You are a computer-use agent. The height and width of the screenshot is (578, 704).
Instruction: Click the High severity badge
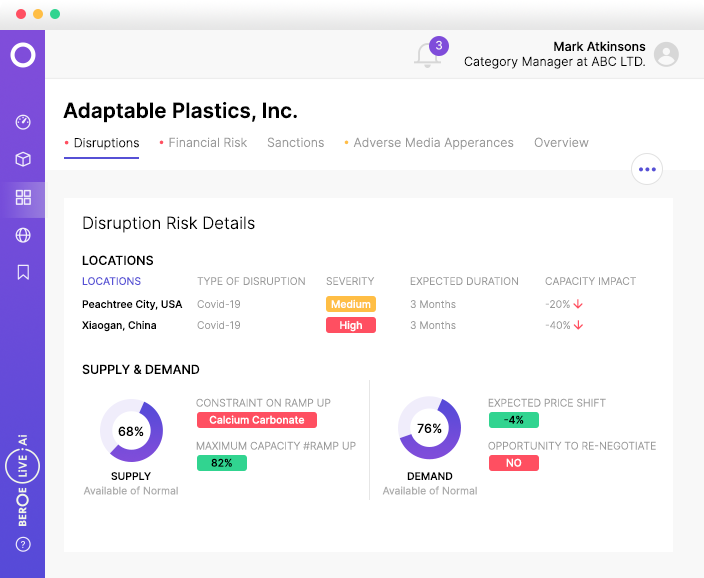[351, 325]
